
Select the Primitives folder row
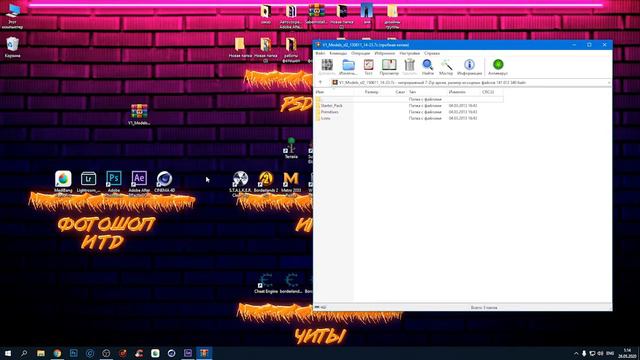(x=409, y=112)
